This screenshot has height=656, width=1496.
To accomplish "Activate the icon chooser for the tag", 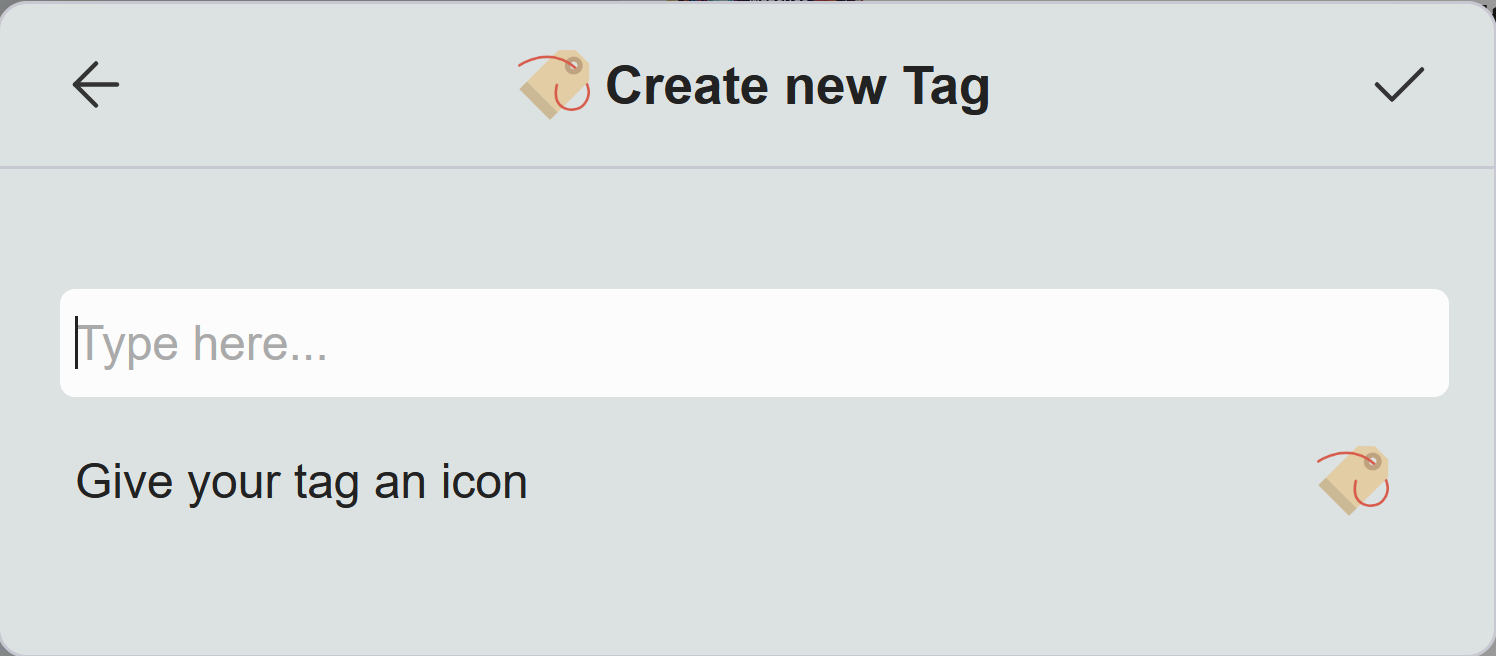I will 1351,481.
